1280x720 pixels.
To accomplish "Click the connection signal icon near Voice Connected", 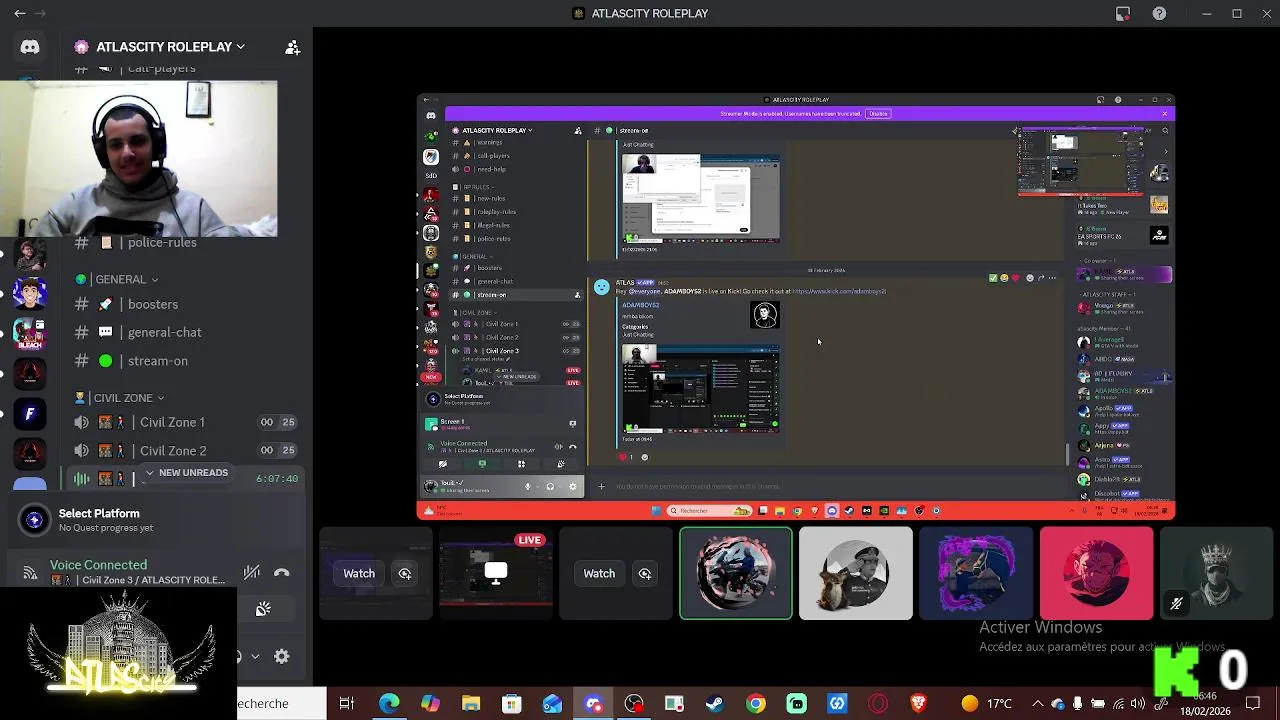I will [x=30, y=573].
